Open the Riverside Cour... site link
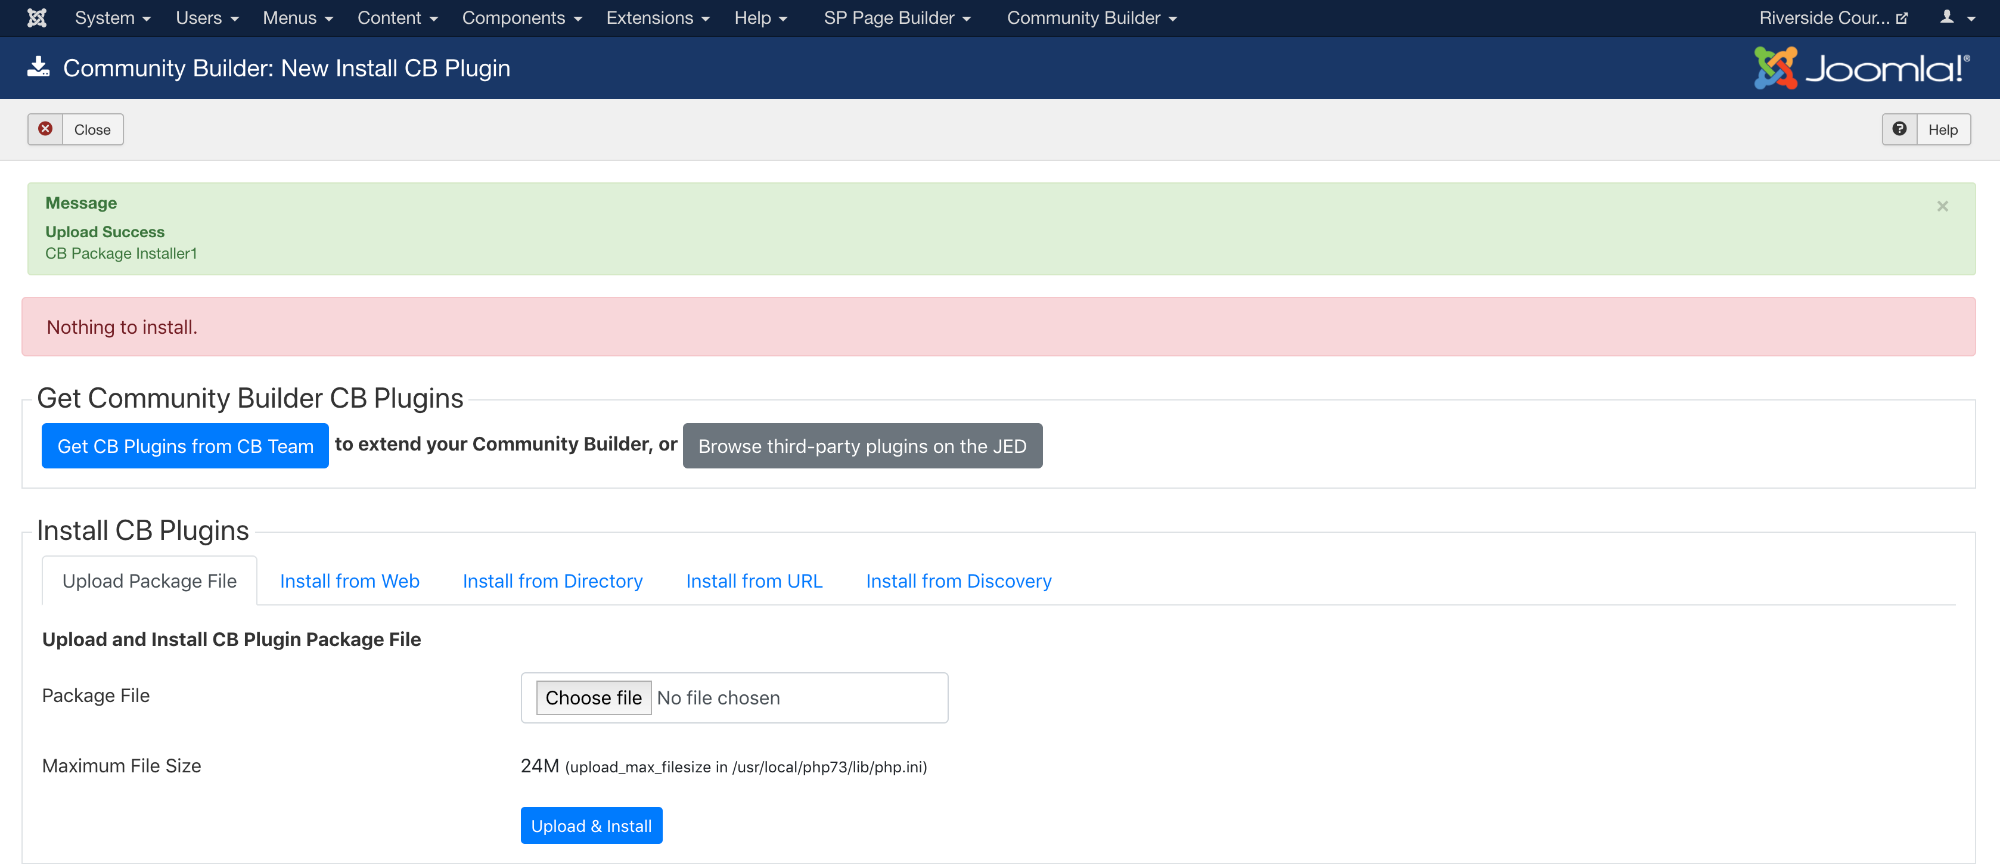Image resolution: width=2000 pixels, height=868 pixels. (x=1833, y=18)
